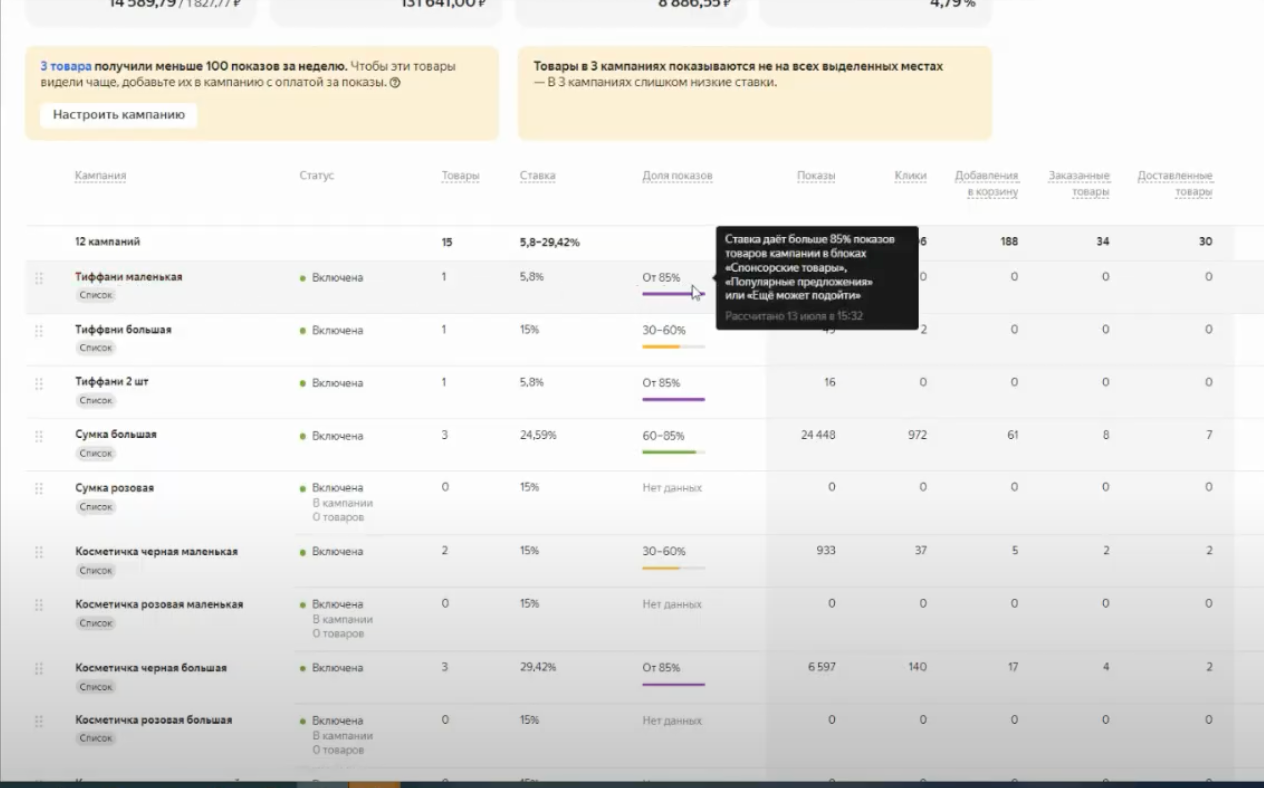Click the Список tag under Косметичка черная большая

(x=96, y=686)
